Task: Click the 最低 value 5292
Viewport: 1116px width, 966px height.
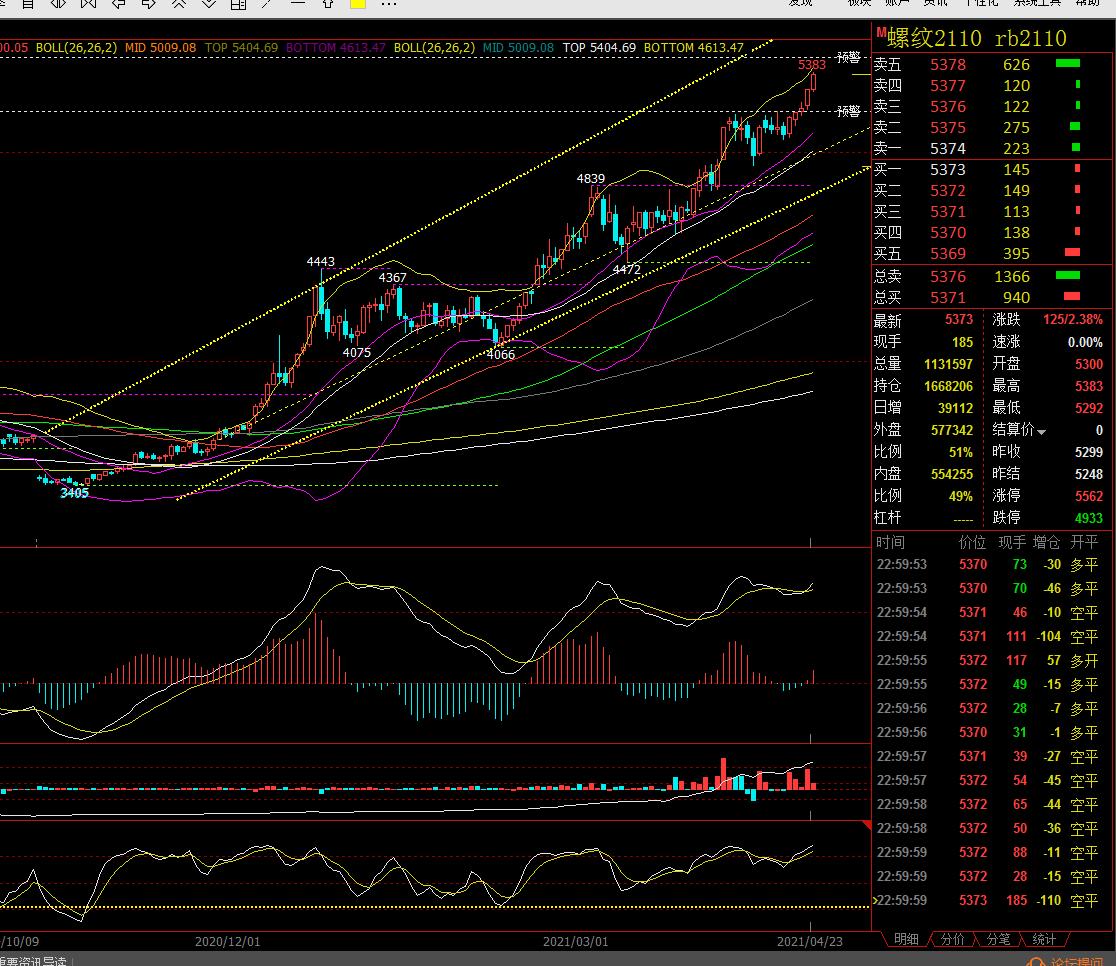Action: coord(1089,409)
